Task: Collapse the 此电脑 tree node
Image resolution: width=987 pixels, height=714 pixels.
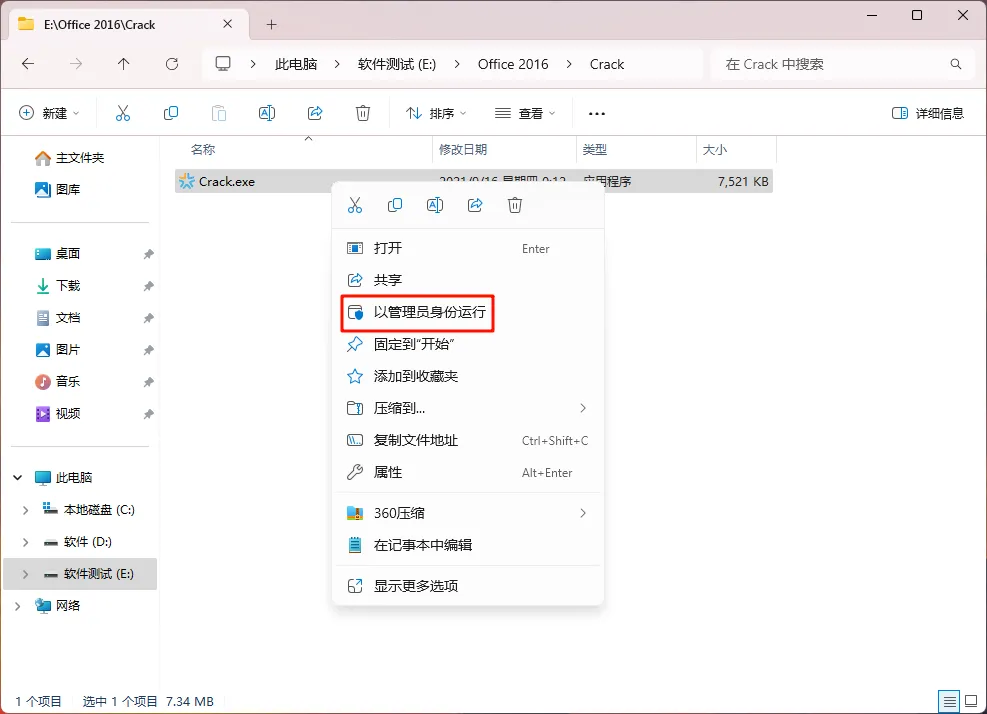Action: [18, 478]
